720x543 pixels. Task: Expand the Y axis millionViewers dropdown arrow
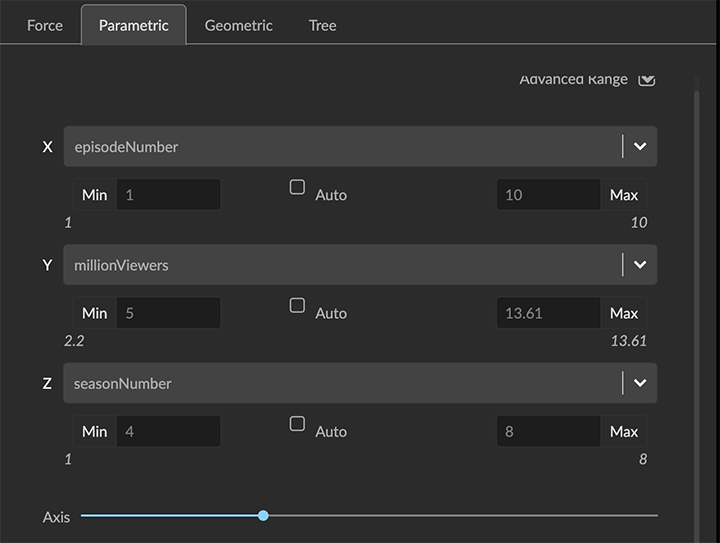(640, 265)
